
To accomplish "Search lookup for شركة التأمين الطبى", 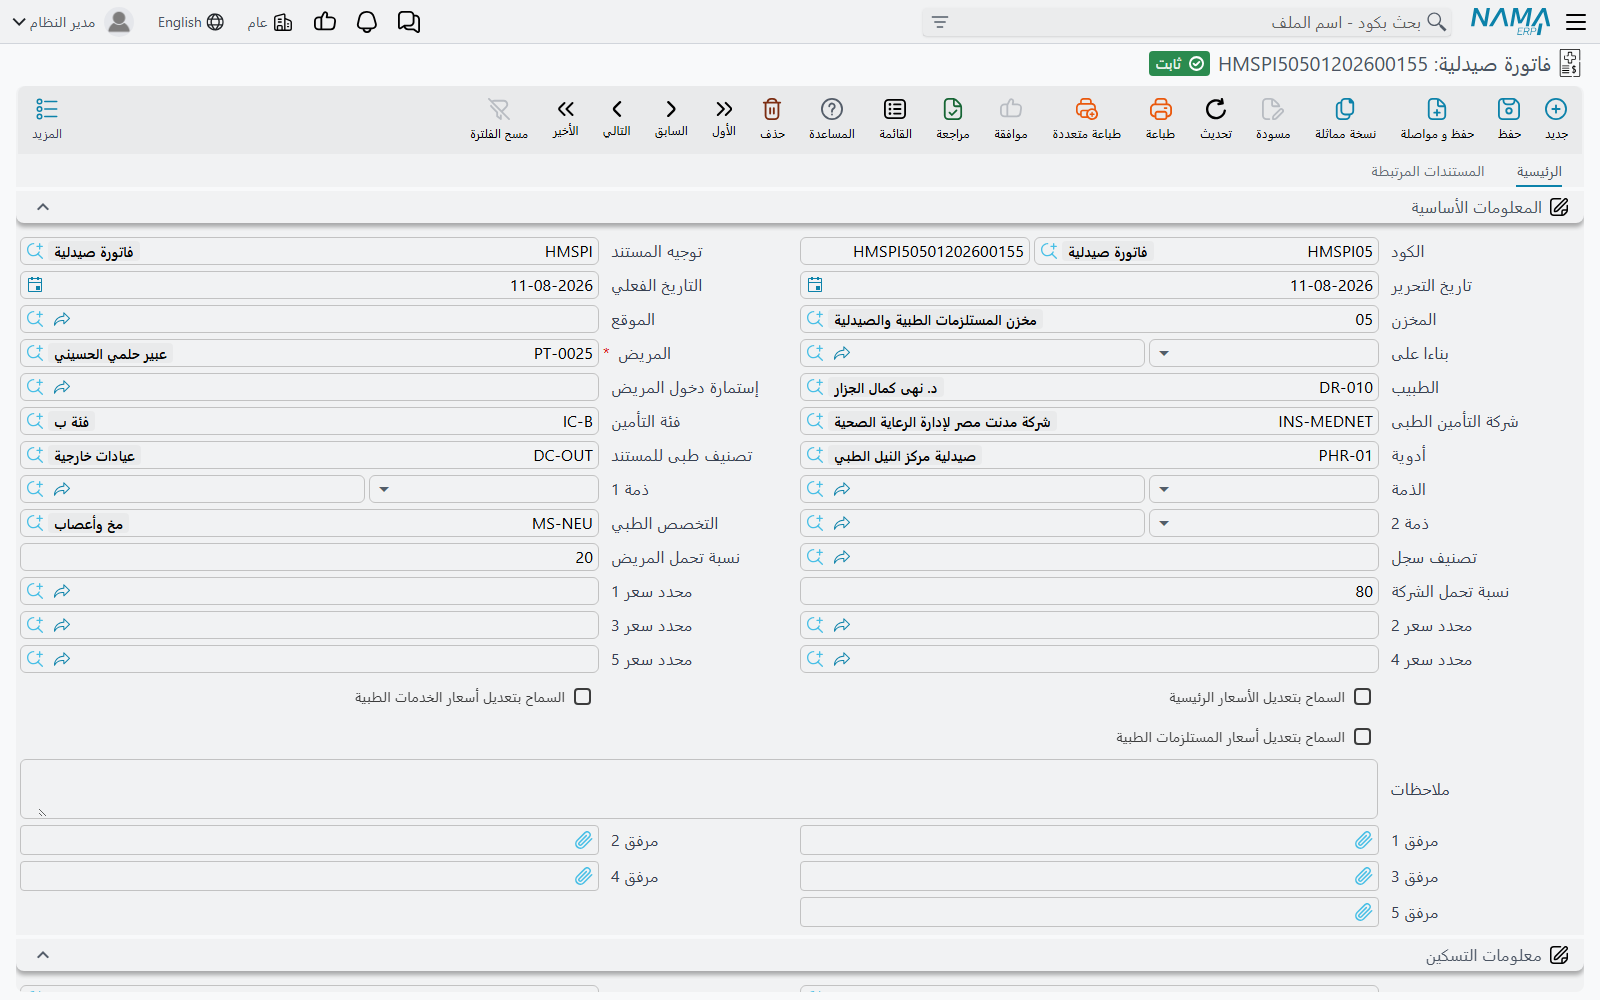I will (x=815, y=421).
